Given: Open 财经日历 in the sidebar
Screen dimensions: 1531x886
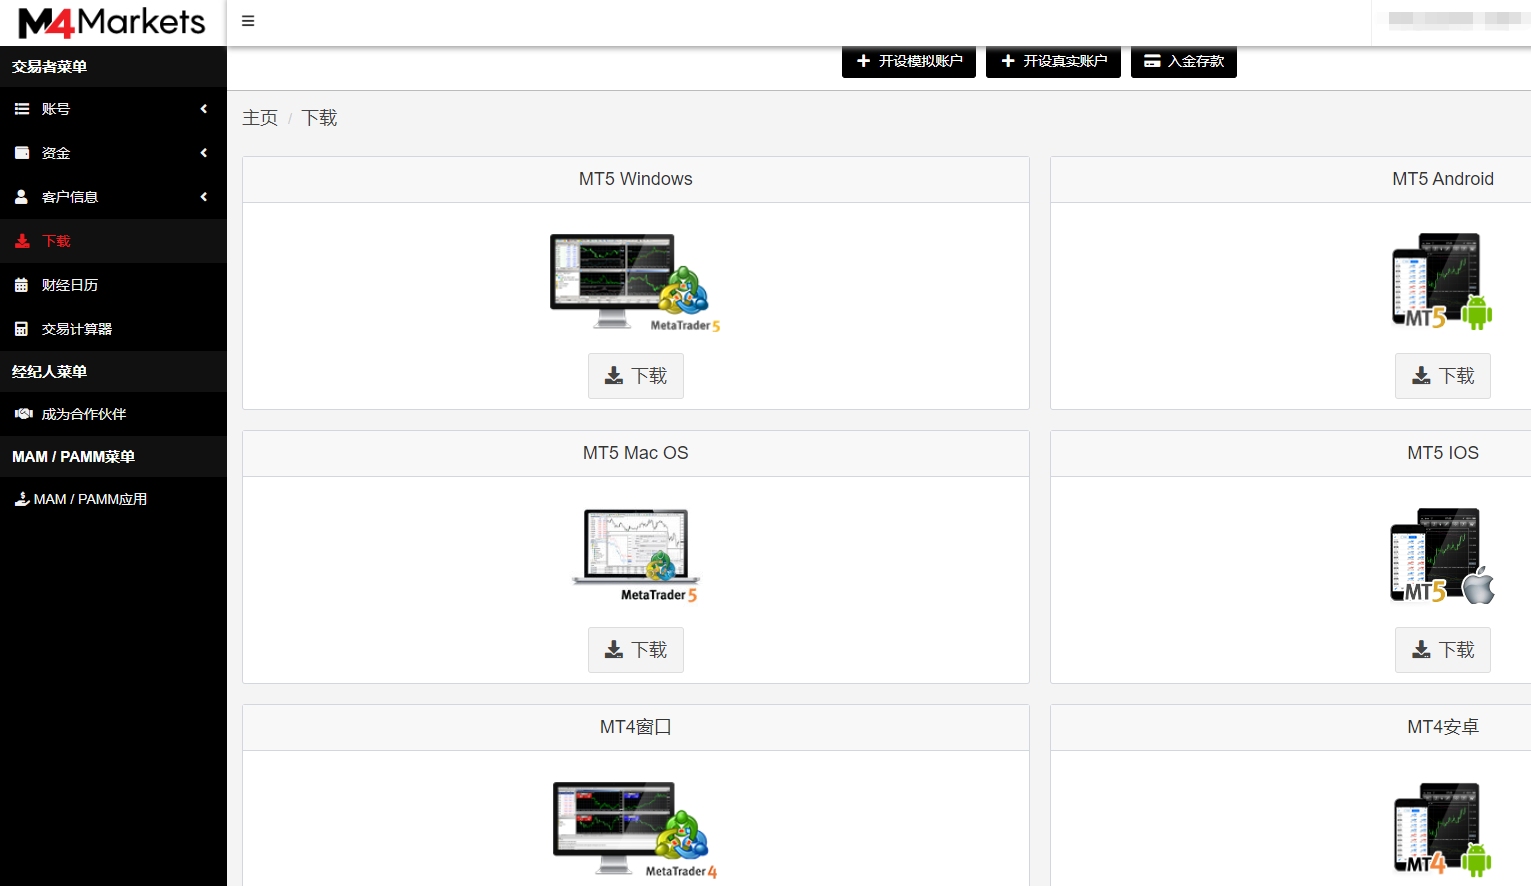Looking at the screenshot, I should (113, 285).
